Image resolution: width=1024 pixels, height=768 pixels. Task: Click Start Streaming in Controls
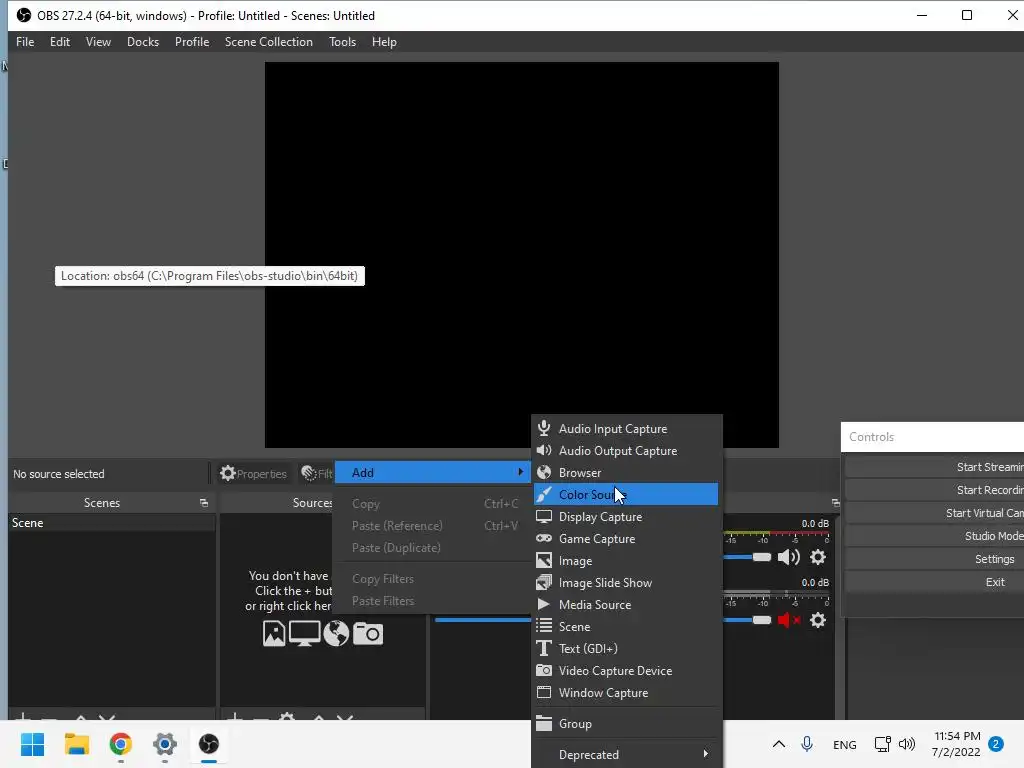[x=935, y=467]
